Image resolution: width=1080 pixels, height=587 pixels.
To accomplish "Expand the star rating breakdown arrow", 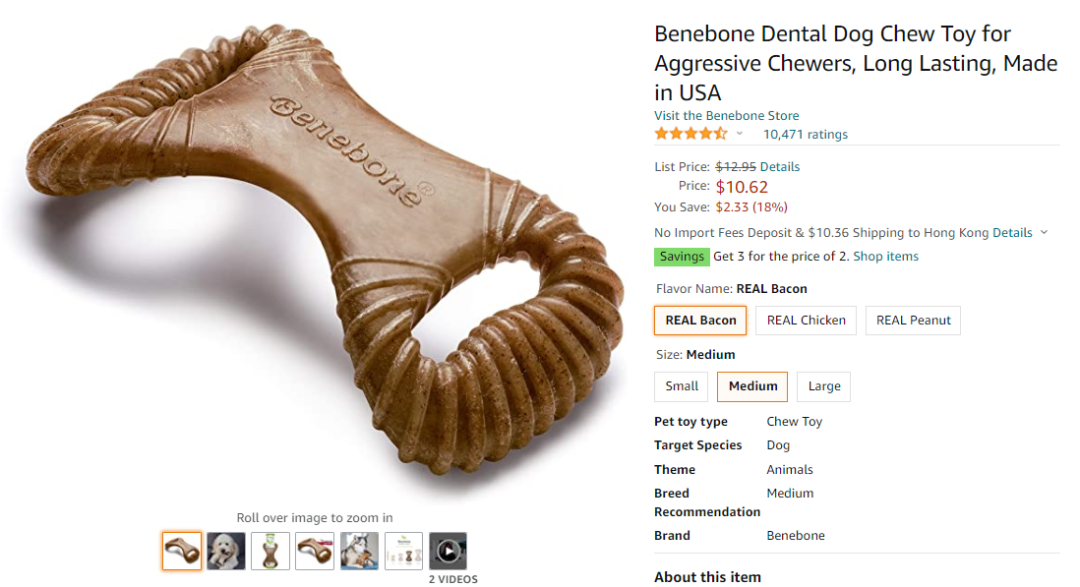I will (x=740, y=134).
